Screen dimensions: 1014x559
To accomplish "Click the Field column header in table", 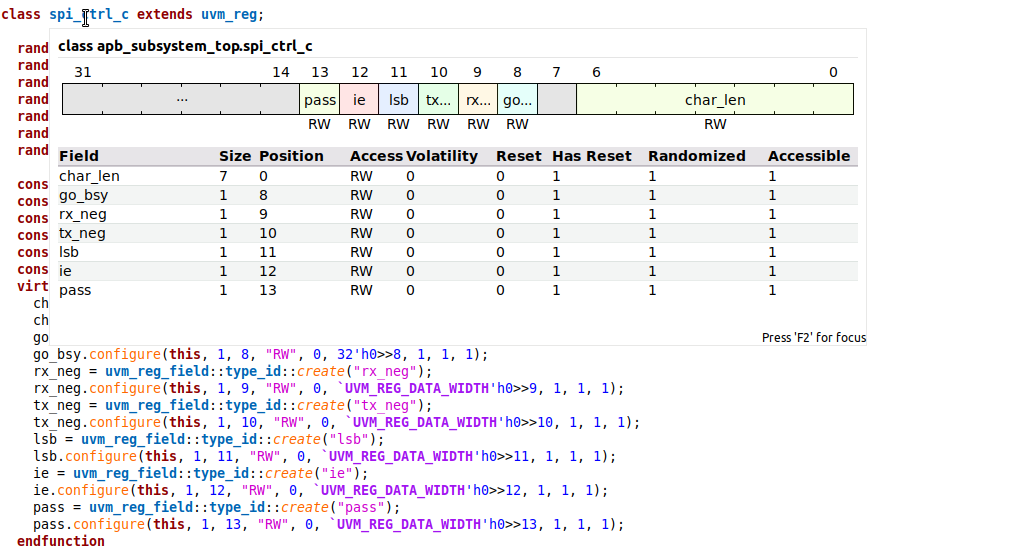I will tap(79, 156).
